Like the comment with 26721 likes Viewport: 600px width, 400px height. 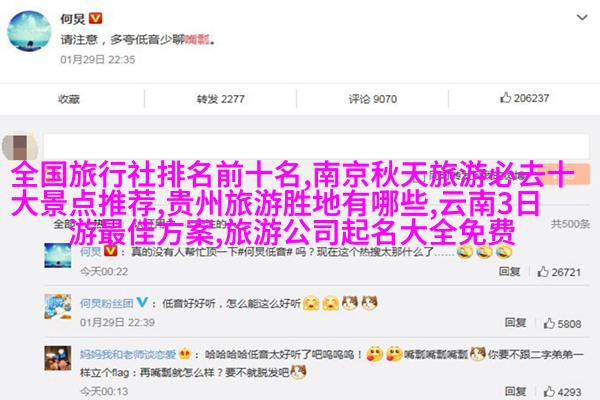(559, 272)
